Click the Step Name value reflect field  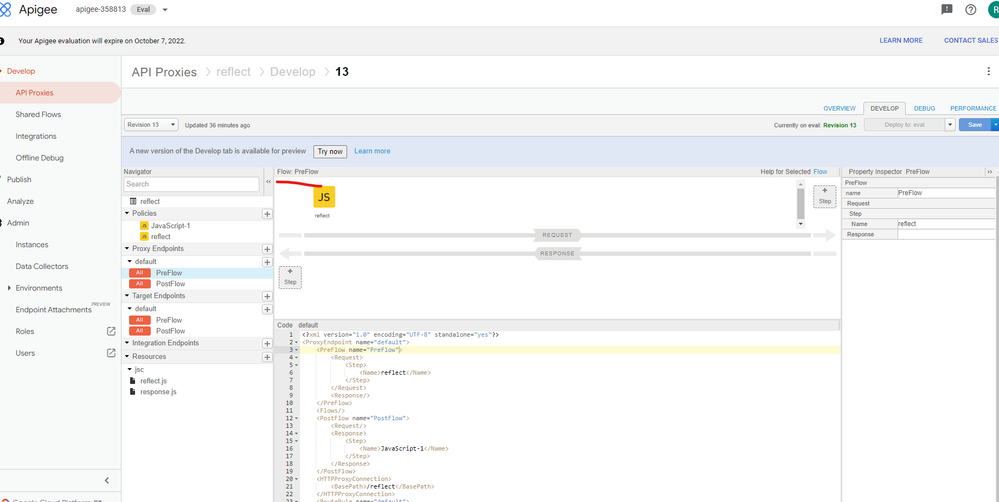click(x=945, y=224)
